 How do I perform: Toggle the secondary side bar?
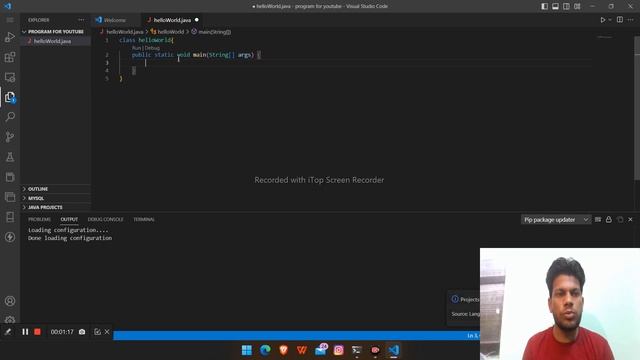coord(566,6)
